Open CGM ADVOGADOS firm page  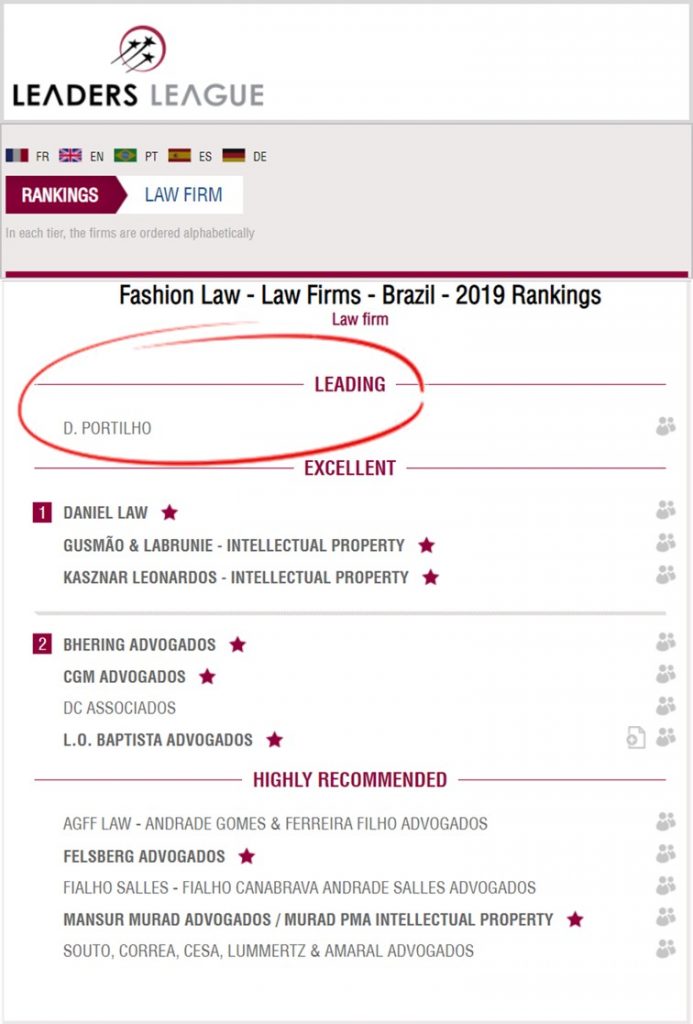coord(124,677)
